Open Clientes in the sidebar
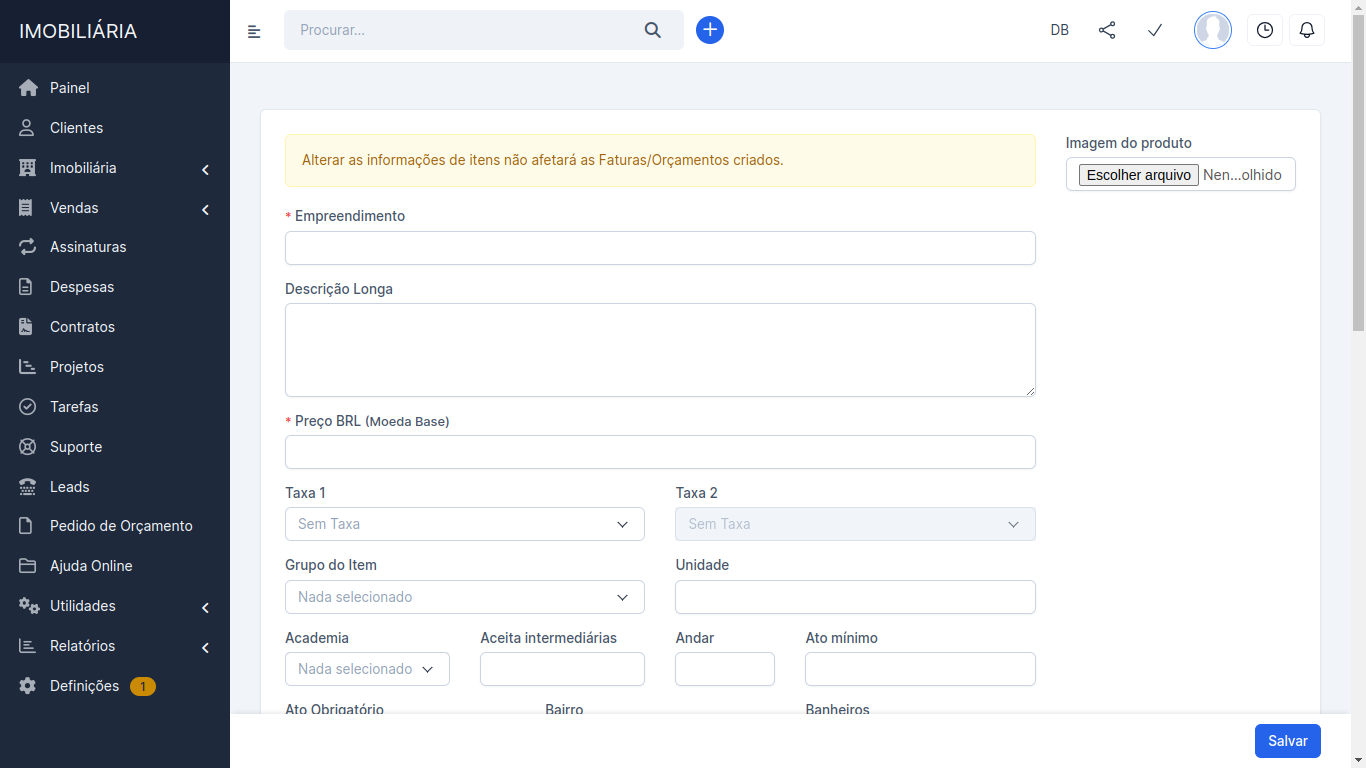The width and height of the screenshot is (1366, 768). (x=77, y=128)
